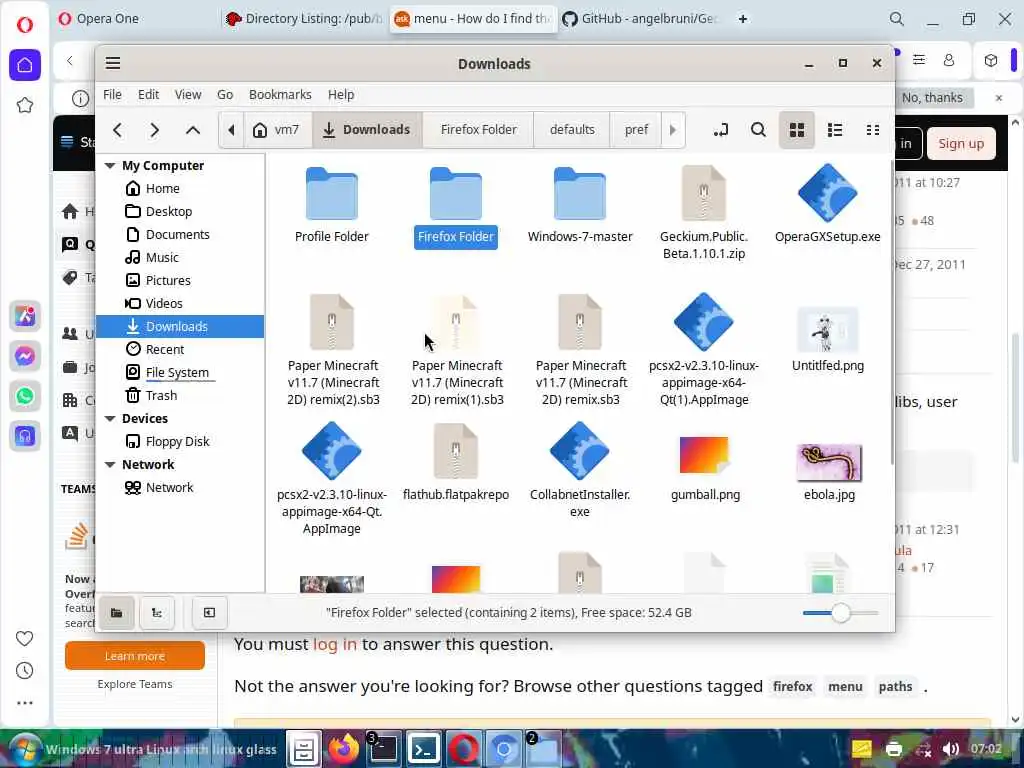The width and height of the screenshot is (1024, 768).
Task: Collapse the Network section header
Action: click(110, 465)
